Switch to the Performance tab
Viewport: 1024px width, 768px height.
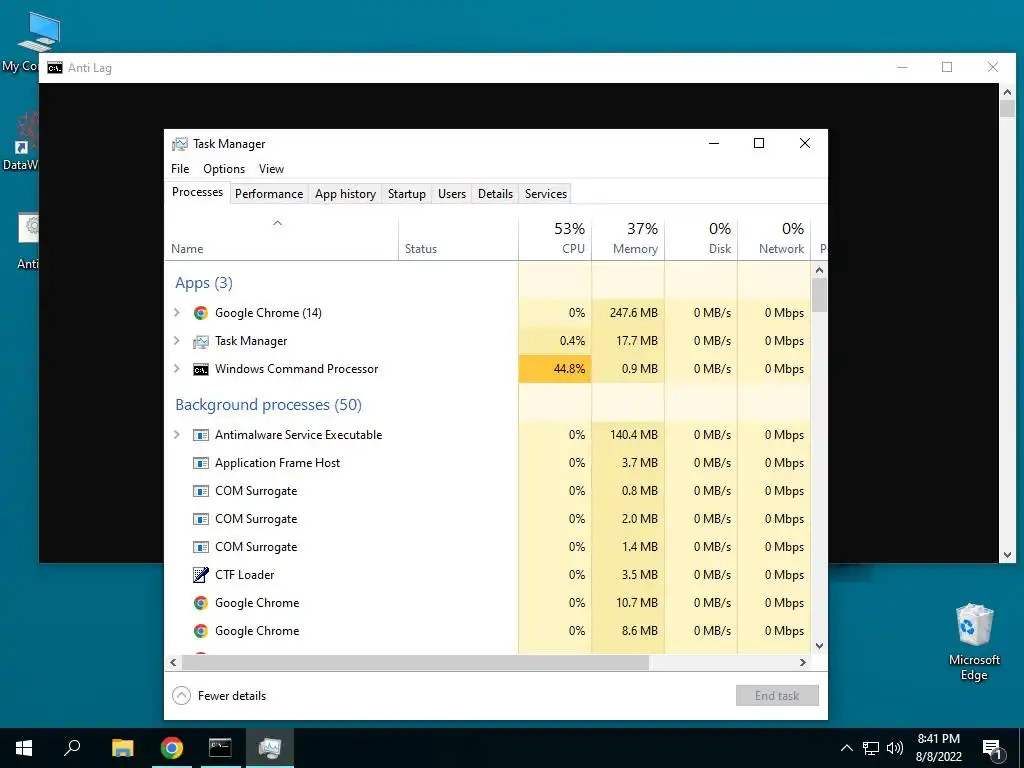269,194
